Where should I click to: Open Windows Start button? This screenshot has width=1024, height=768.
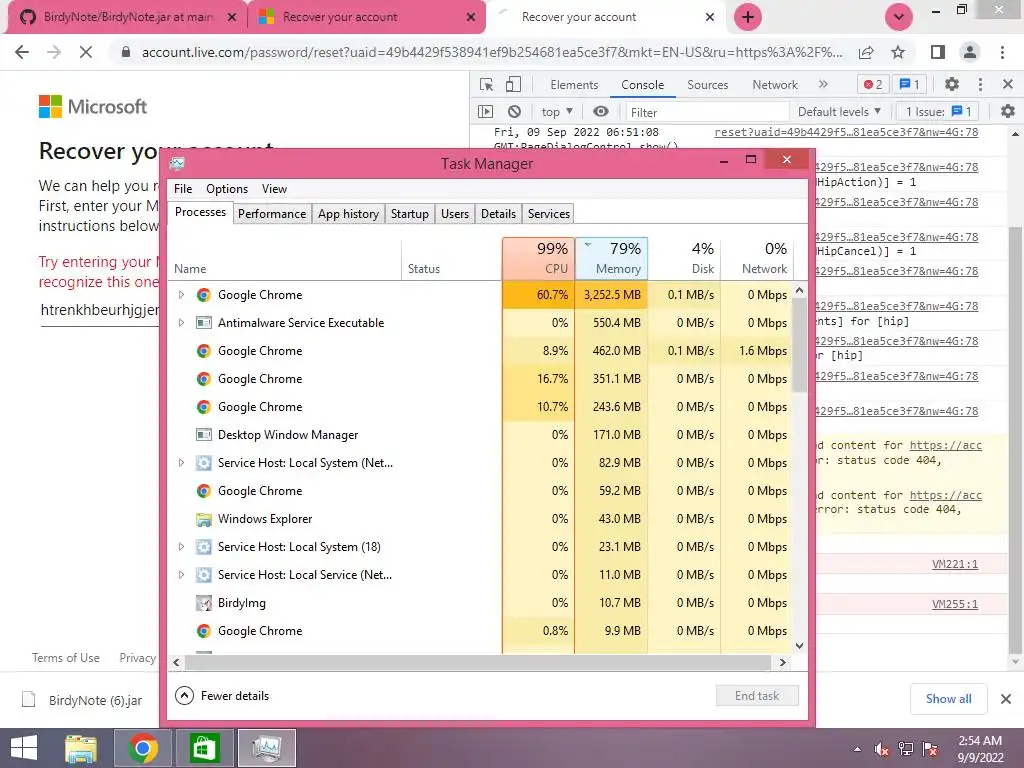click(24, 748)
